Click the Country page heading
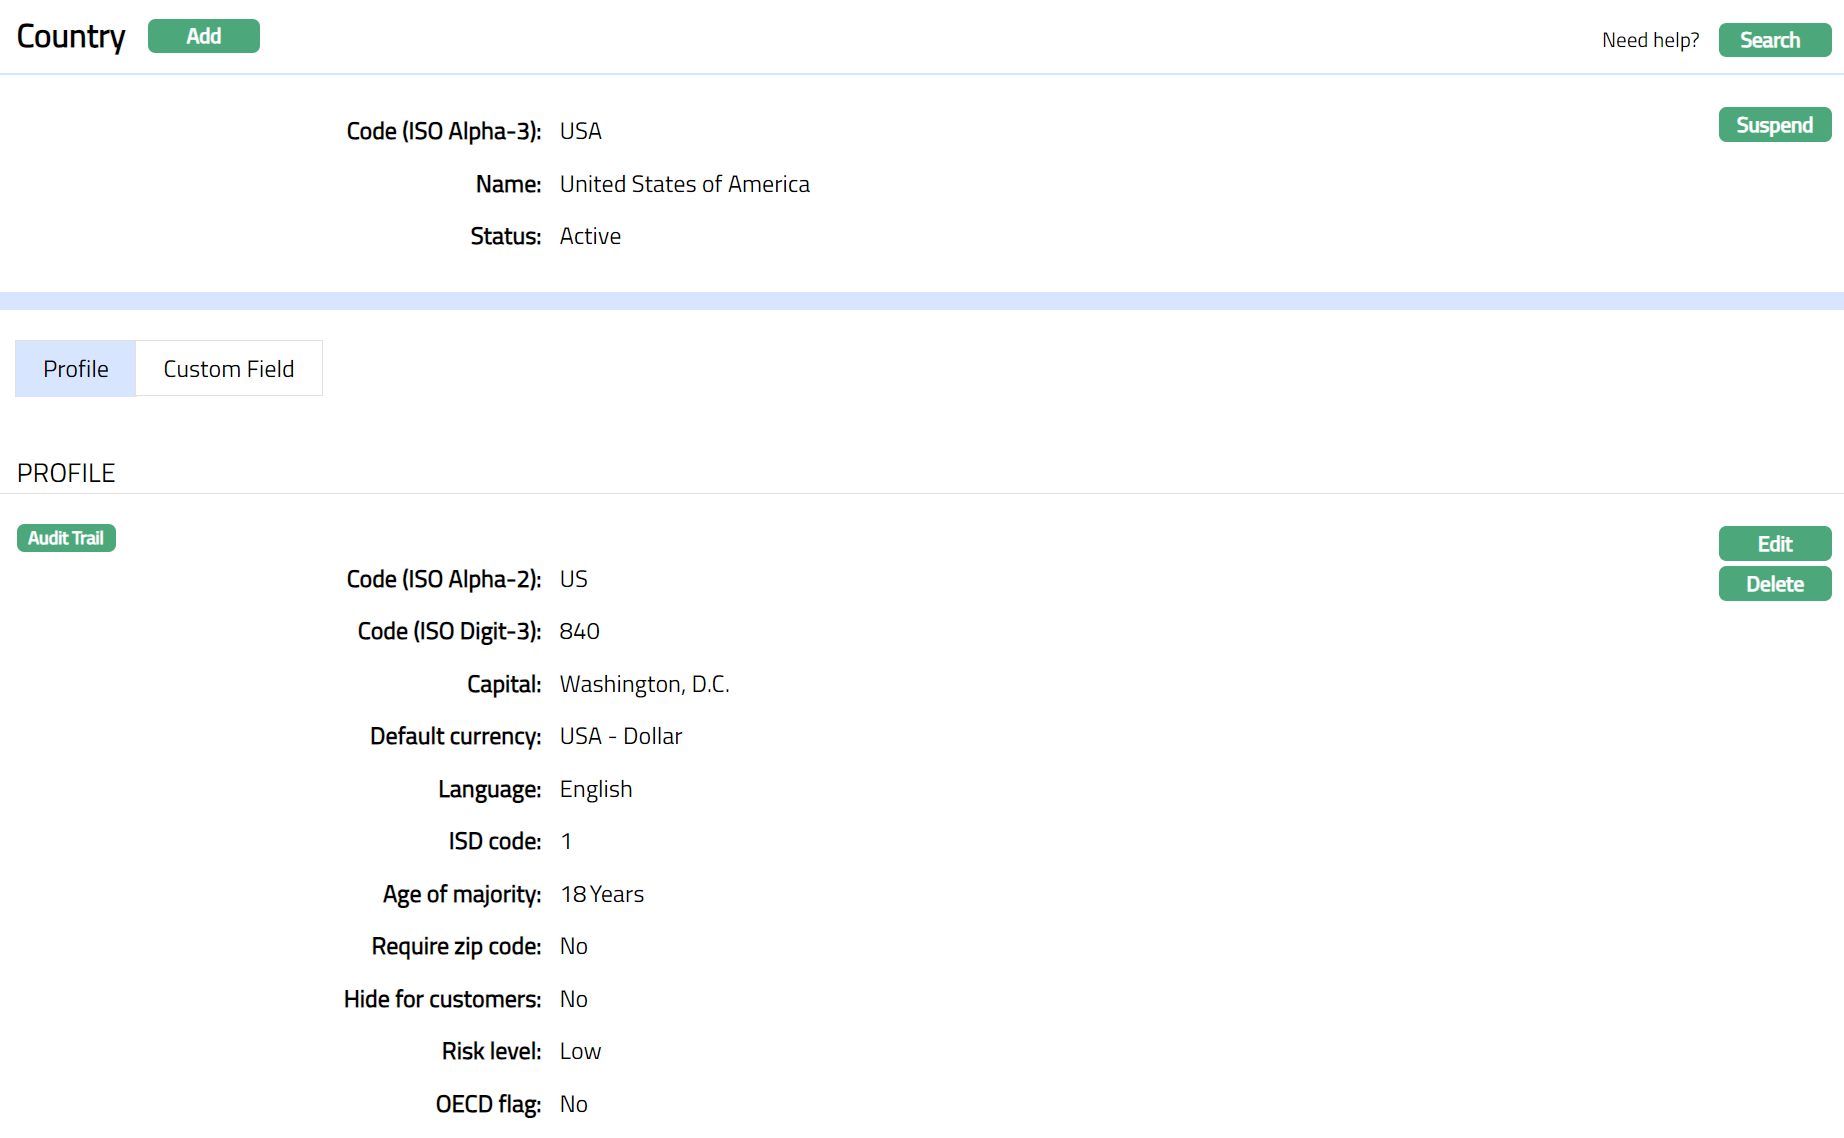Image resolution: width=1844 pixels, height=1138 pixels. [x=71, y=36]
